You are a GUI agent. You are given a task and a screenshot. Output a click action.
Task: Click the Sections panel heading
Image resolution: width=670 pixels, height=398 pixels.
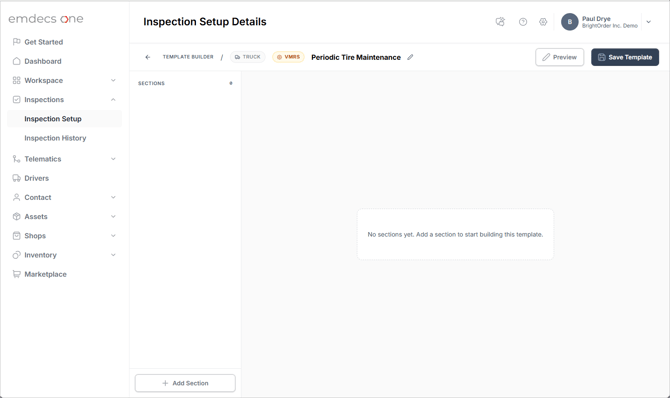click(151, 83)
